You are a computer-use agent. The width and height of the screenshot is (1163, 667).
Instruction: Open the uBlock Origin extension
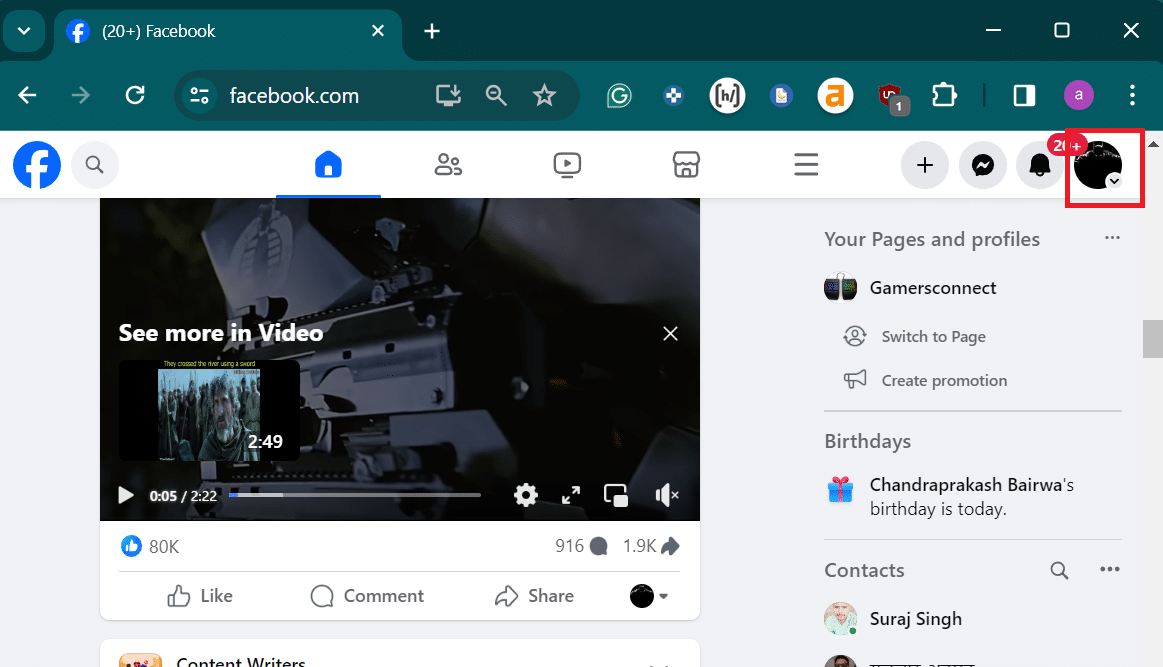tap(892, 97)
